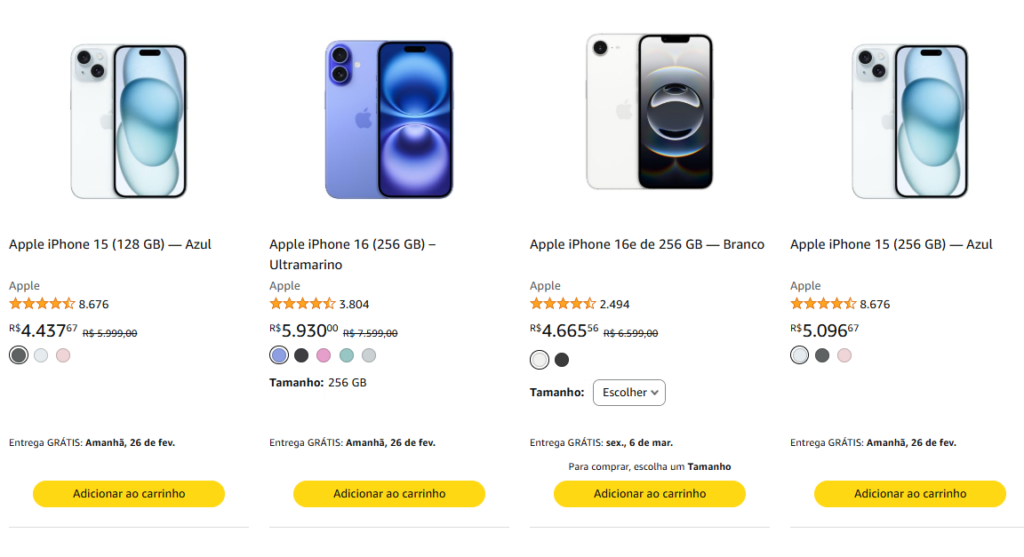Click star rating of iPhone 15 256 GB
Image resolution: width=1024 pixels, height=557 pixels.
click(x=823, y=304)
